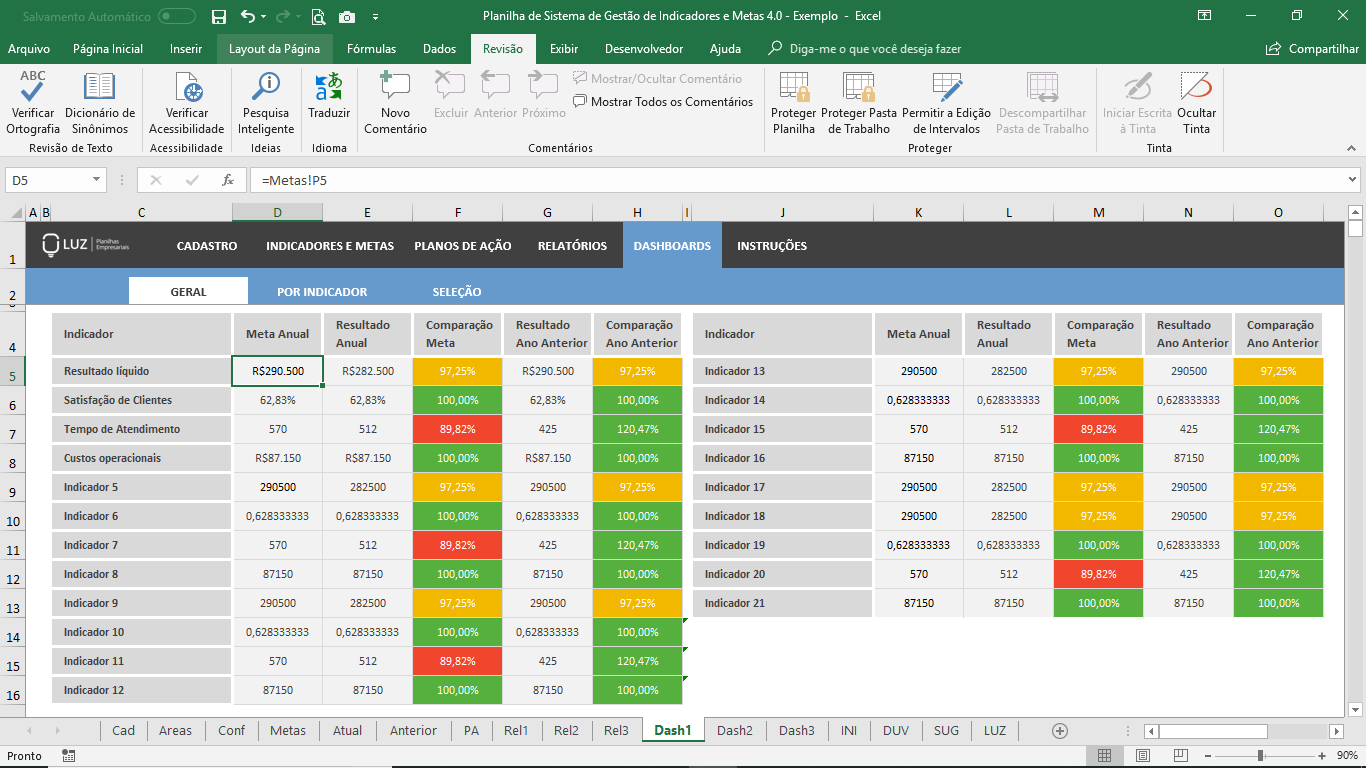Screen dimensions: 1366x768
Task: Open Ribbon Display Options button
Action: pyautogui.click(x=1205, y=16)
